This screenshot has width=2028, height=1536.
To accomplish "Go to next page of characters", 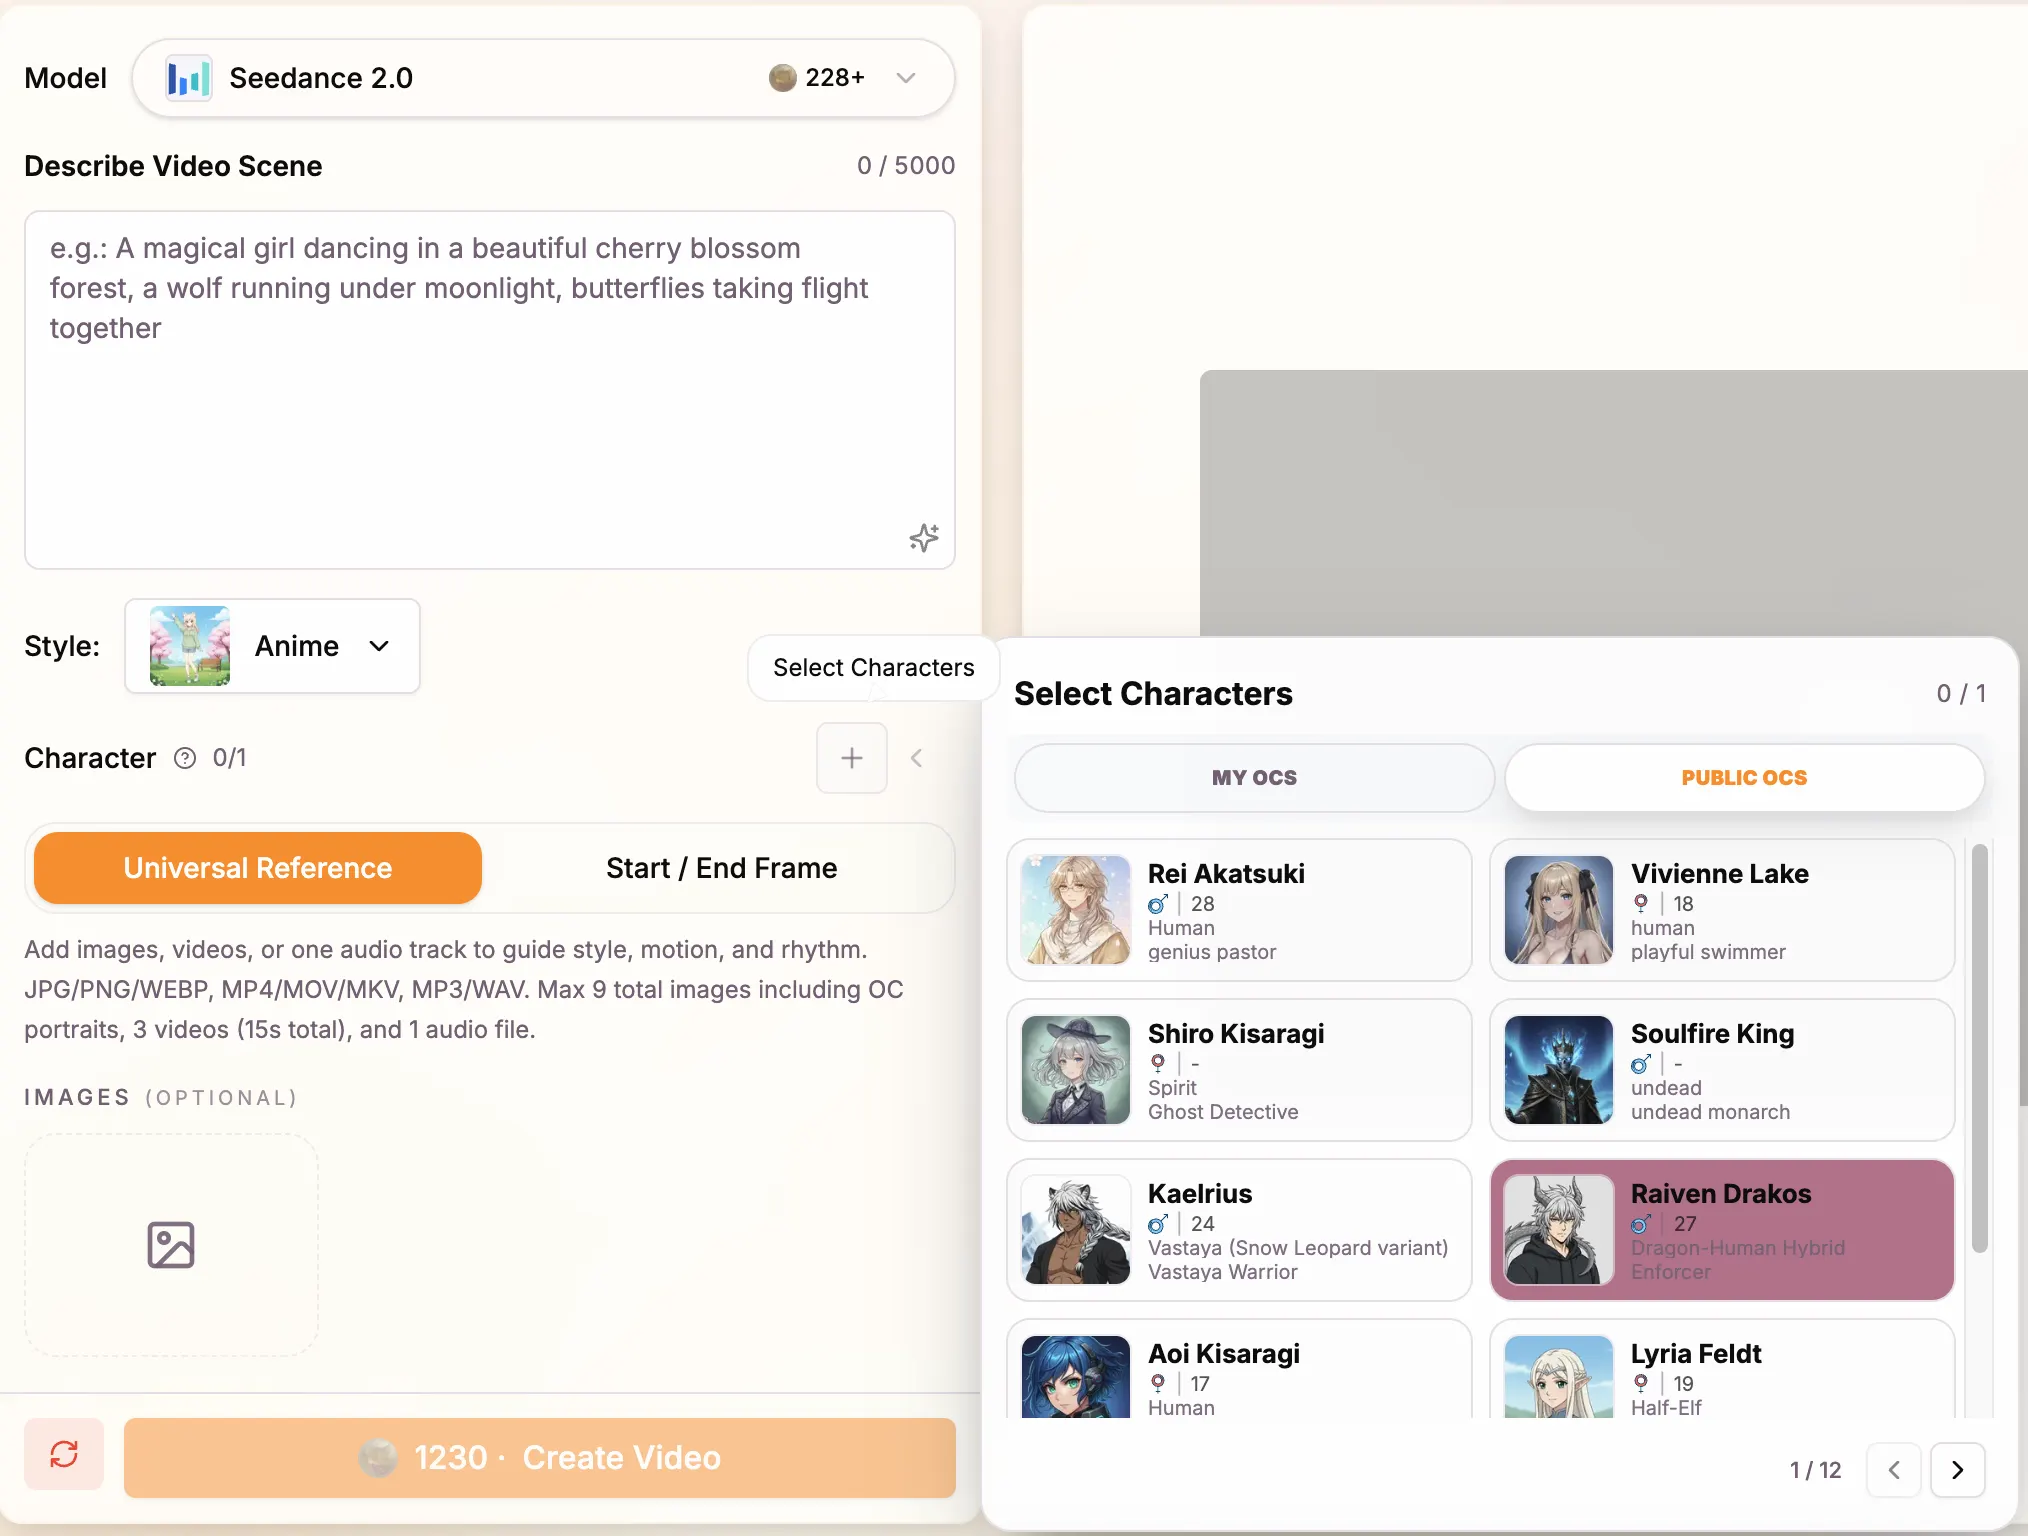I will coord(1957,1469).
